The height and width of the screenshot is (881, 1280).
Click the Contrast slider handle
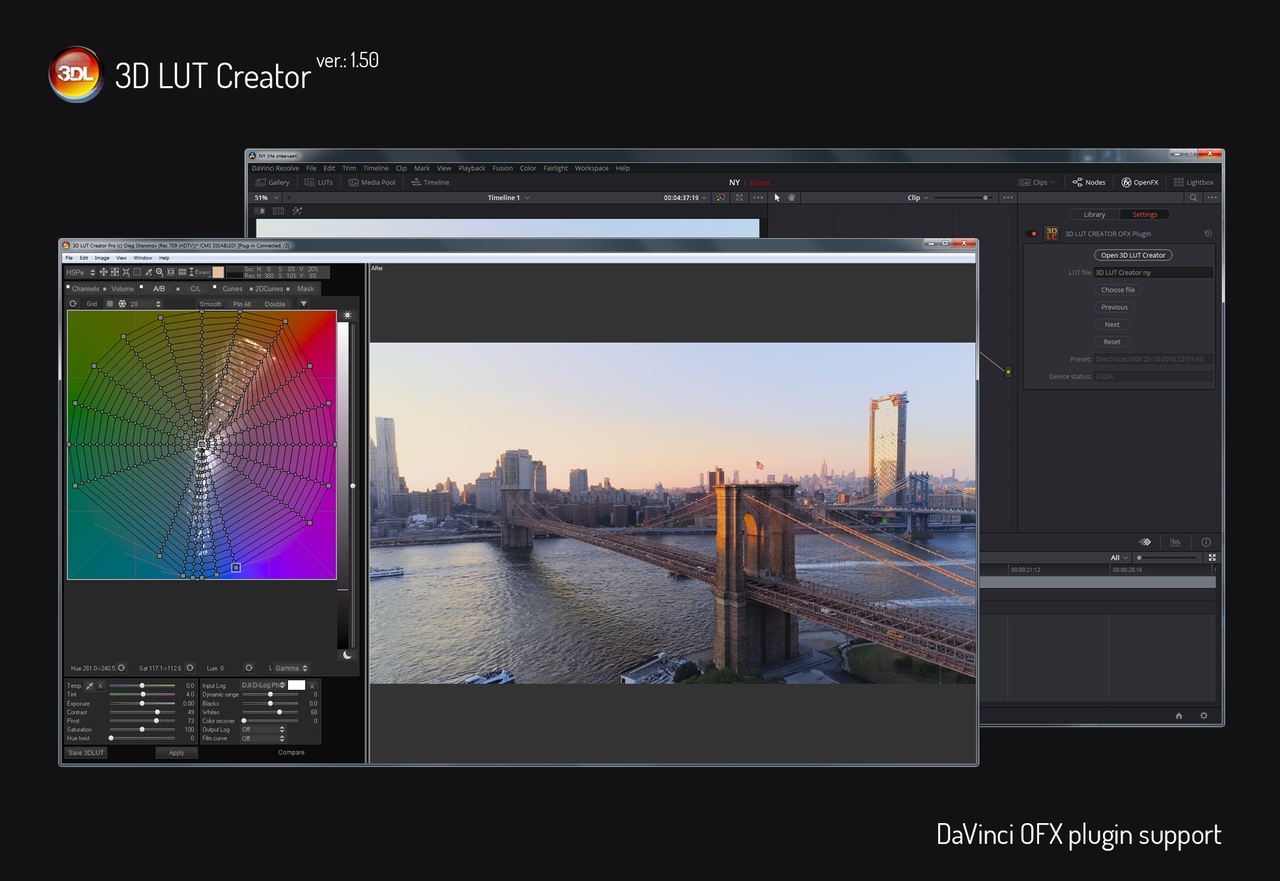pyautogui.click(x=158, y=712)
